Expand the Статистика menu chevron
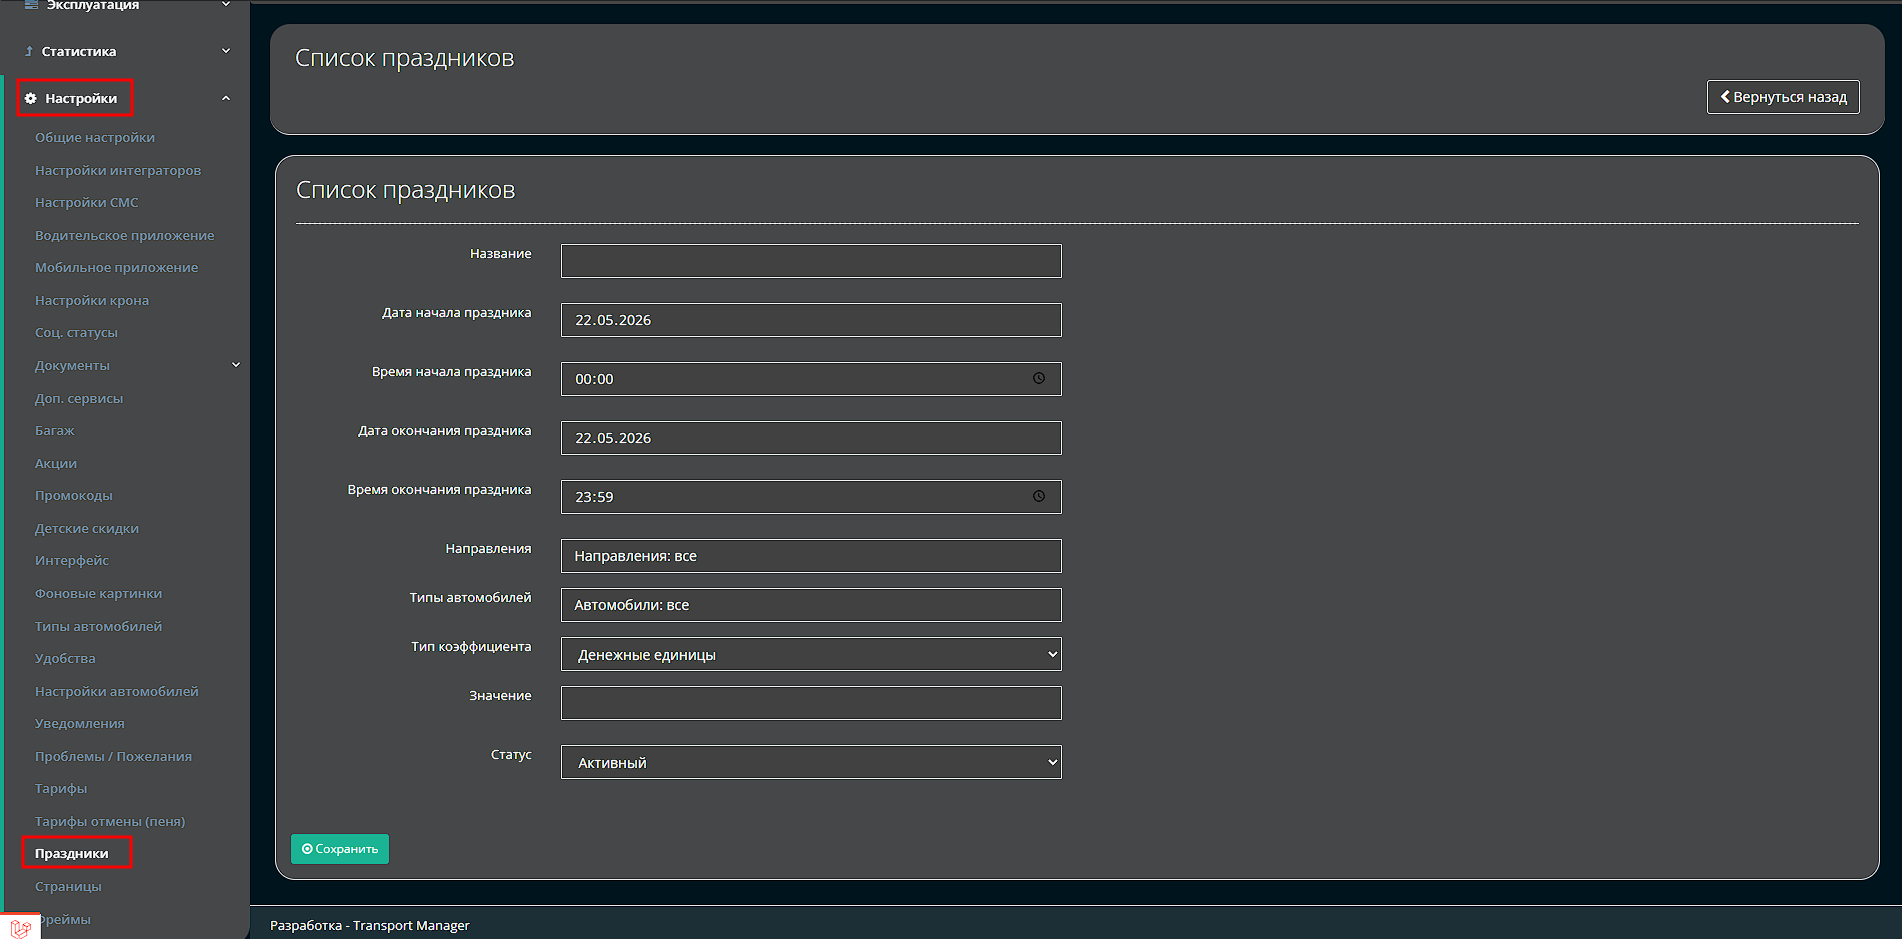The image size is (1902, 939). [226, 51]
